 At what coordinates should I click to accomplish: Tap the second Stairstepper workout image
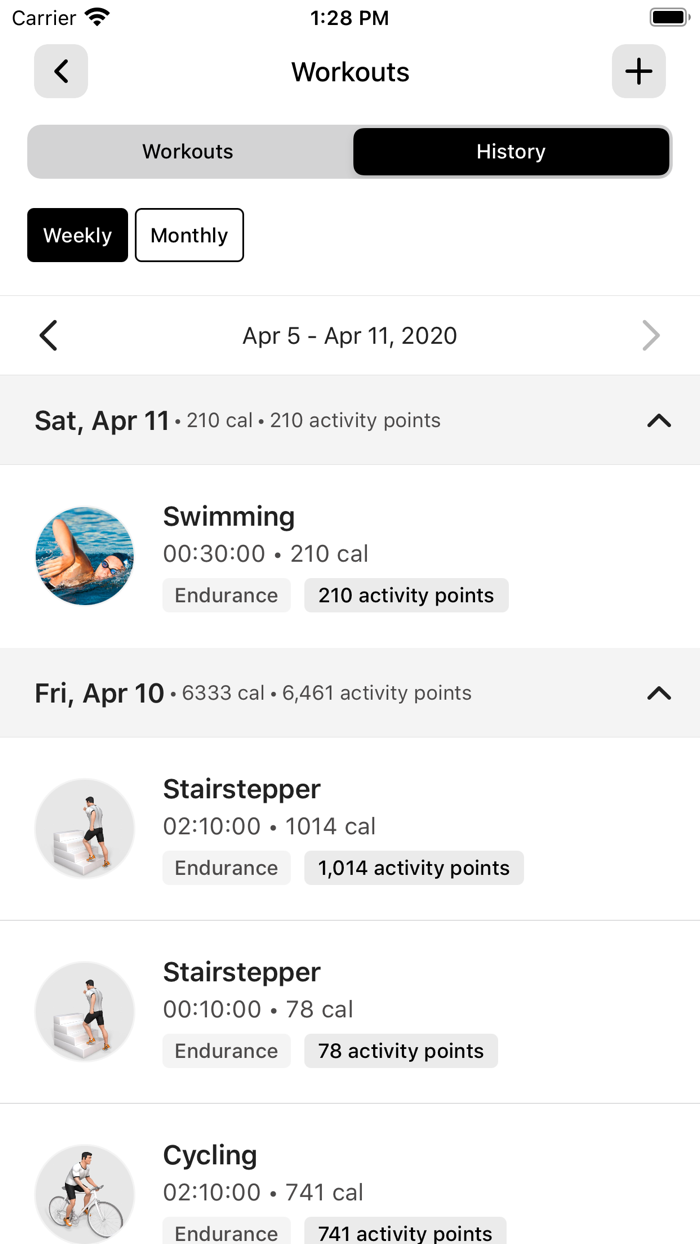[84, 1010]
